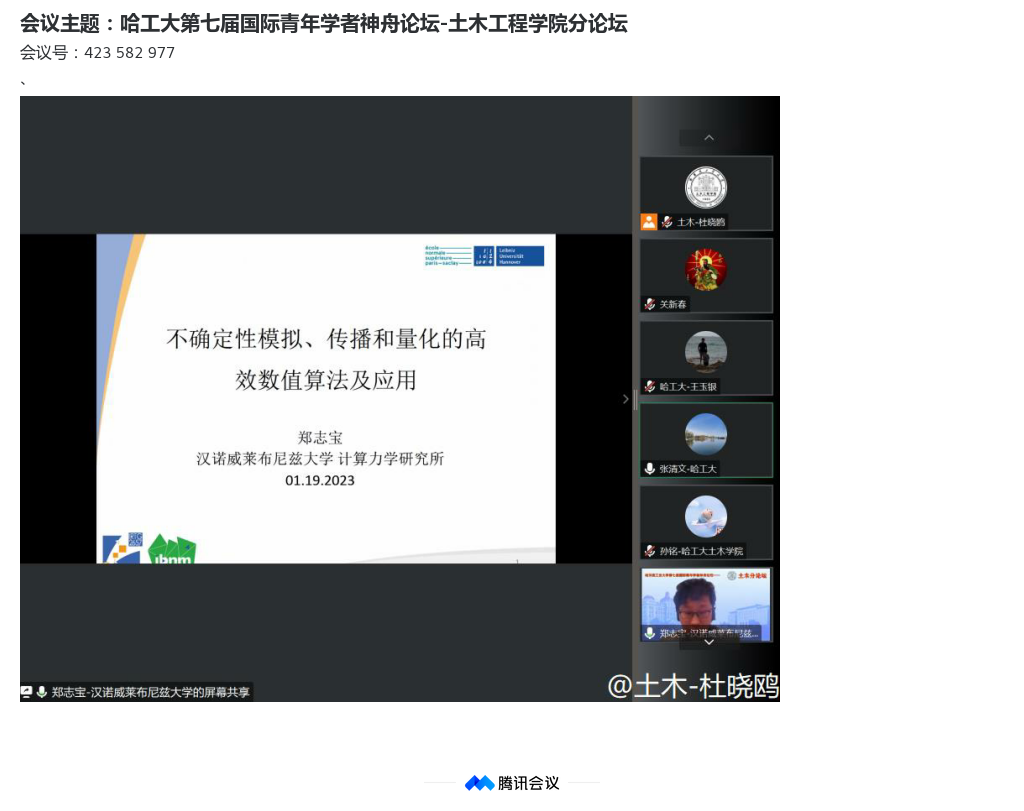1024x811 pixels.
Task: Click muted microphone icon of 土木-杜晓鸥
Action: coord(667,222)
